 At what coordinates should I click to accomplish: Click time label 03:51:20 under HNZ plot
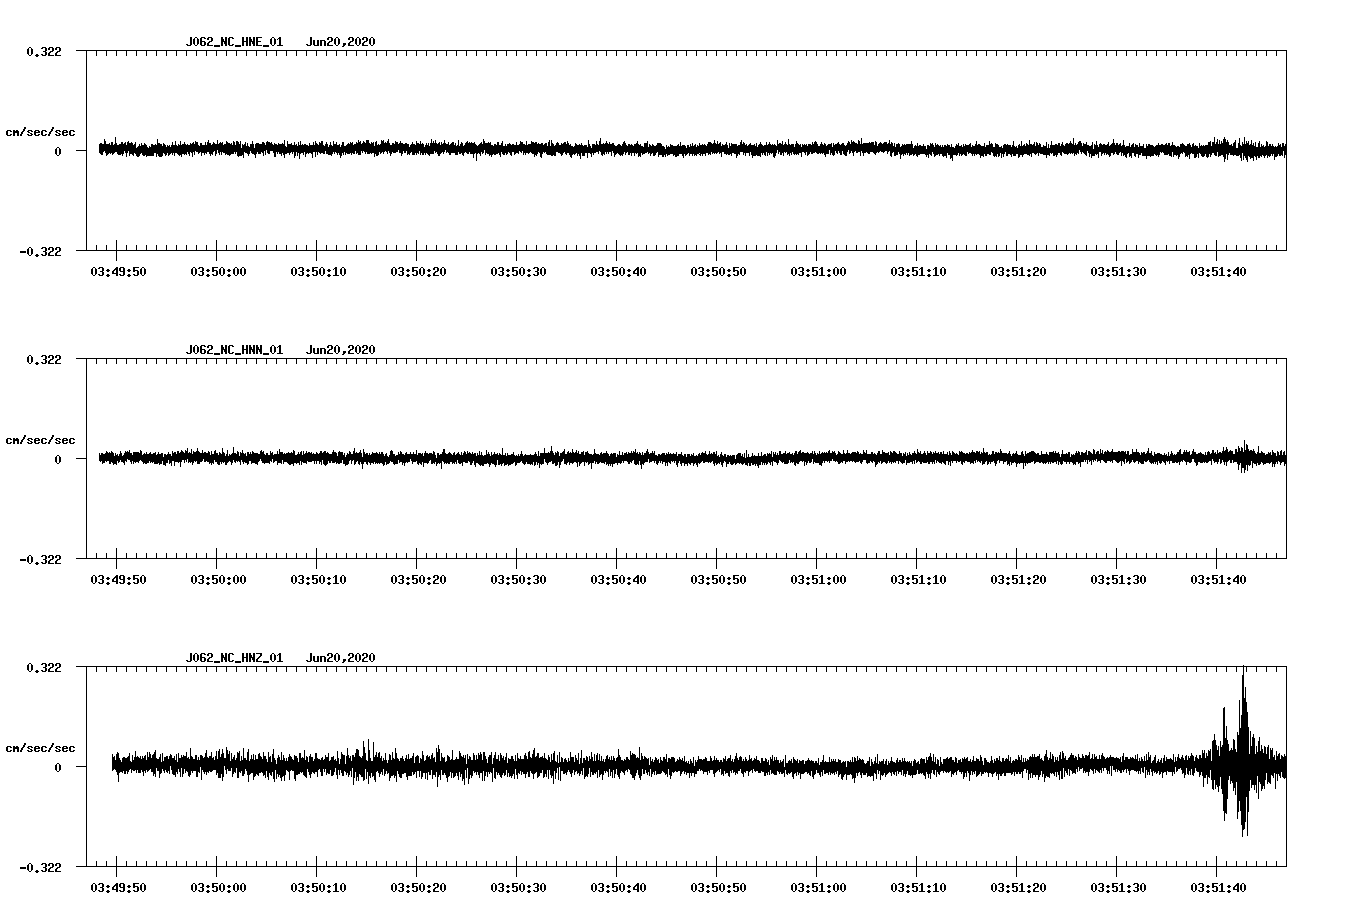tap(1018, 888)
